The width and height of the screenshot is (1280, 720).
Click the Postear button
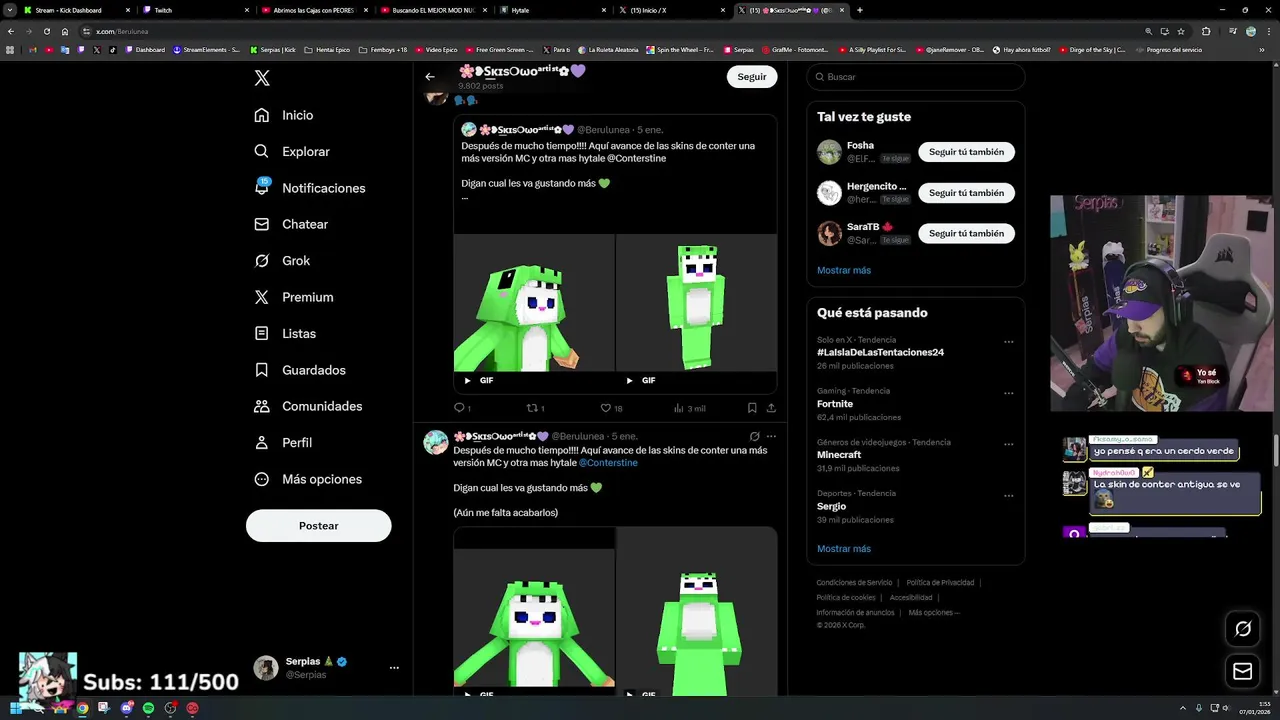[x=319, y=526]
